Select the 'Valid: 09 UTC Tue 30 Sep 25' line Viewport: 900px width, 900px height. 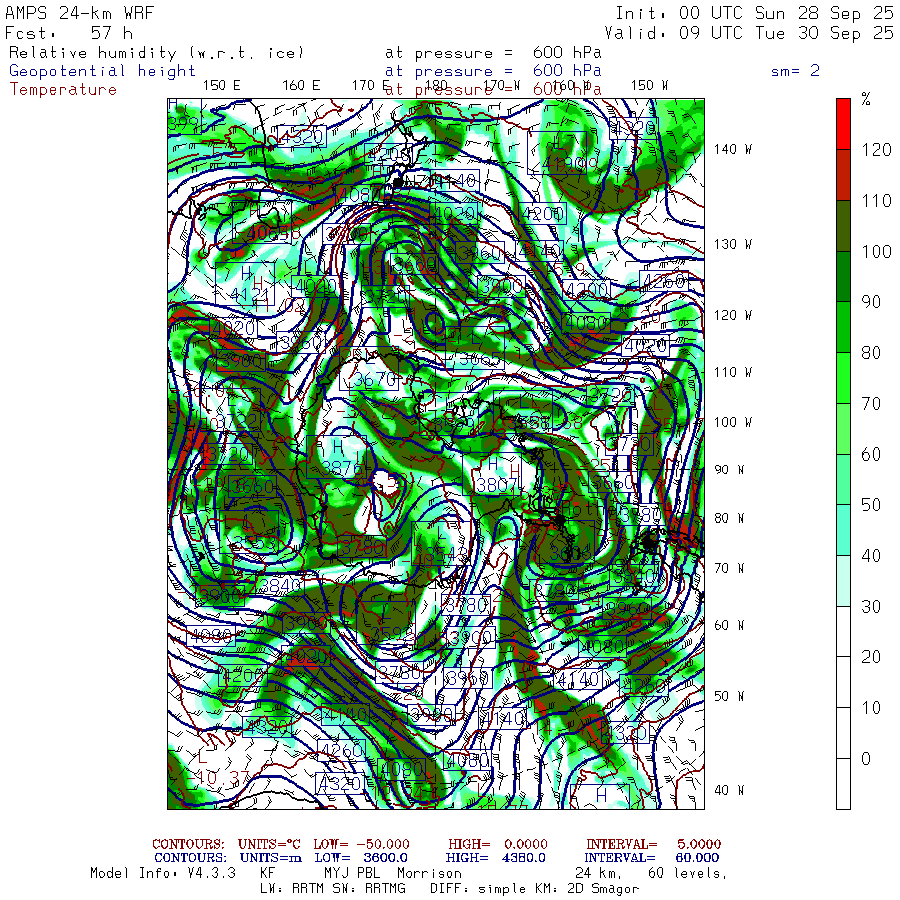click(749, 33)
